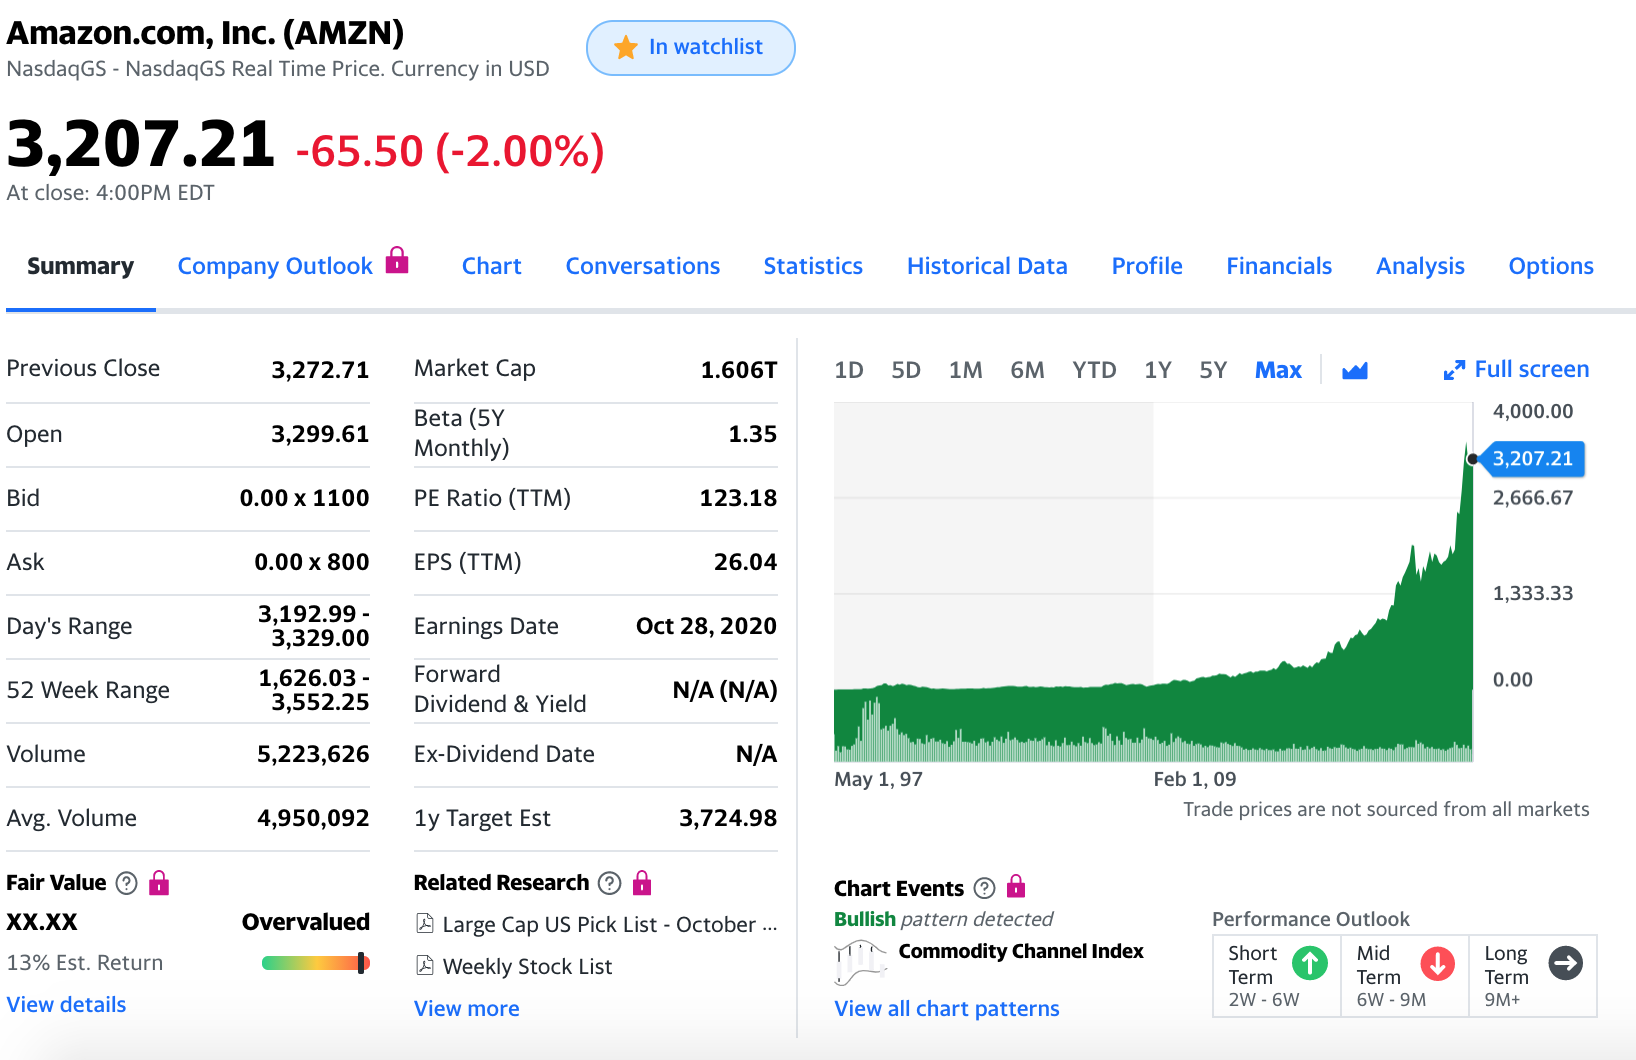This screenshot has height=1060, width=1636.
Task: Go to the Analysis tab
Action: [x=1420, y=266]
